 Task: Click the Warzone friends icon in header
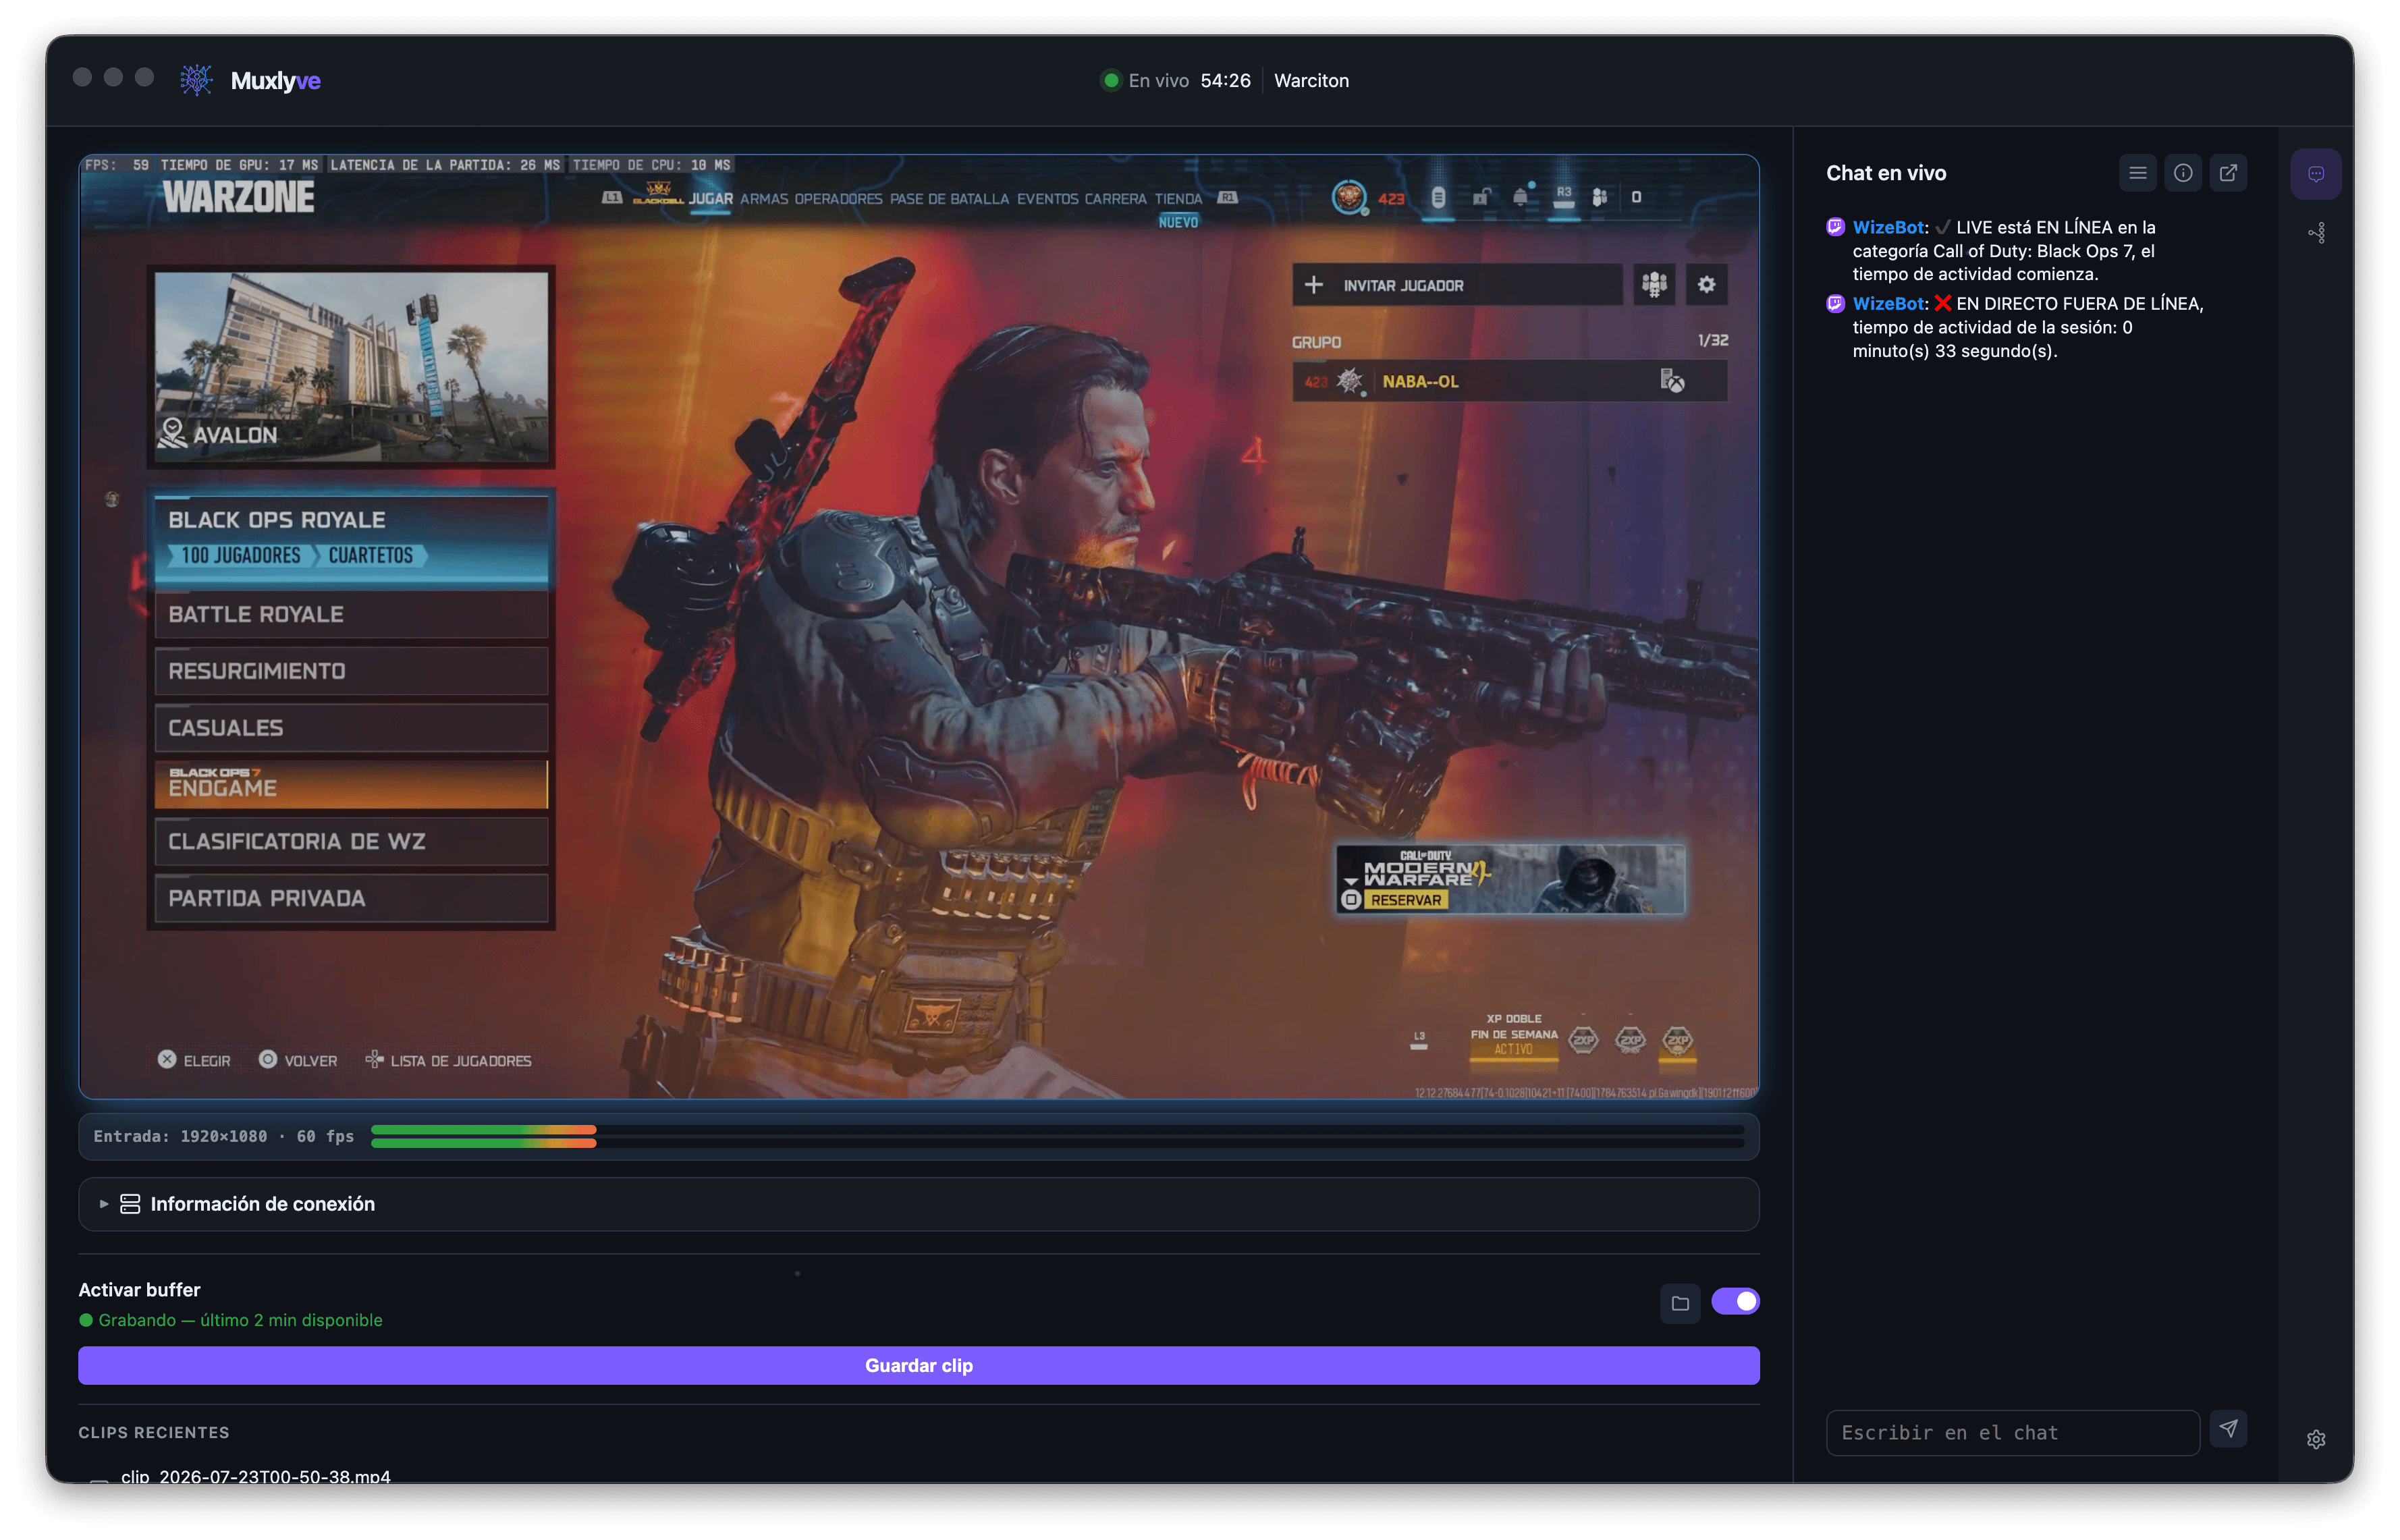tap(1600, 197)
